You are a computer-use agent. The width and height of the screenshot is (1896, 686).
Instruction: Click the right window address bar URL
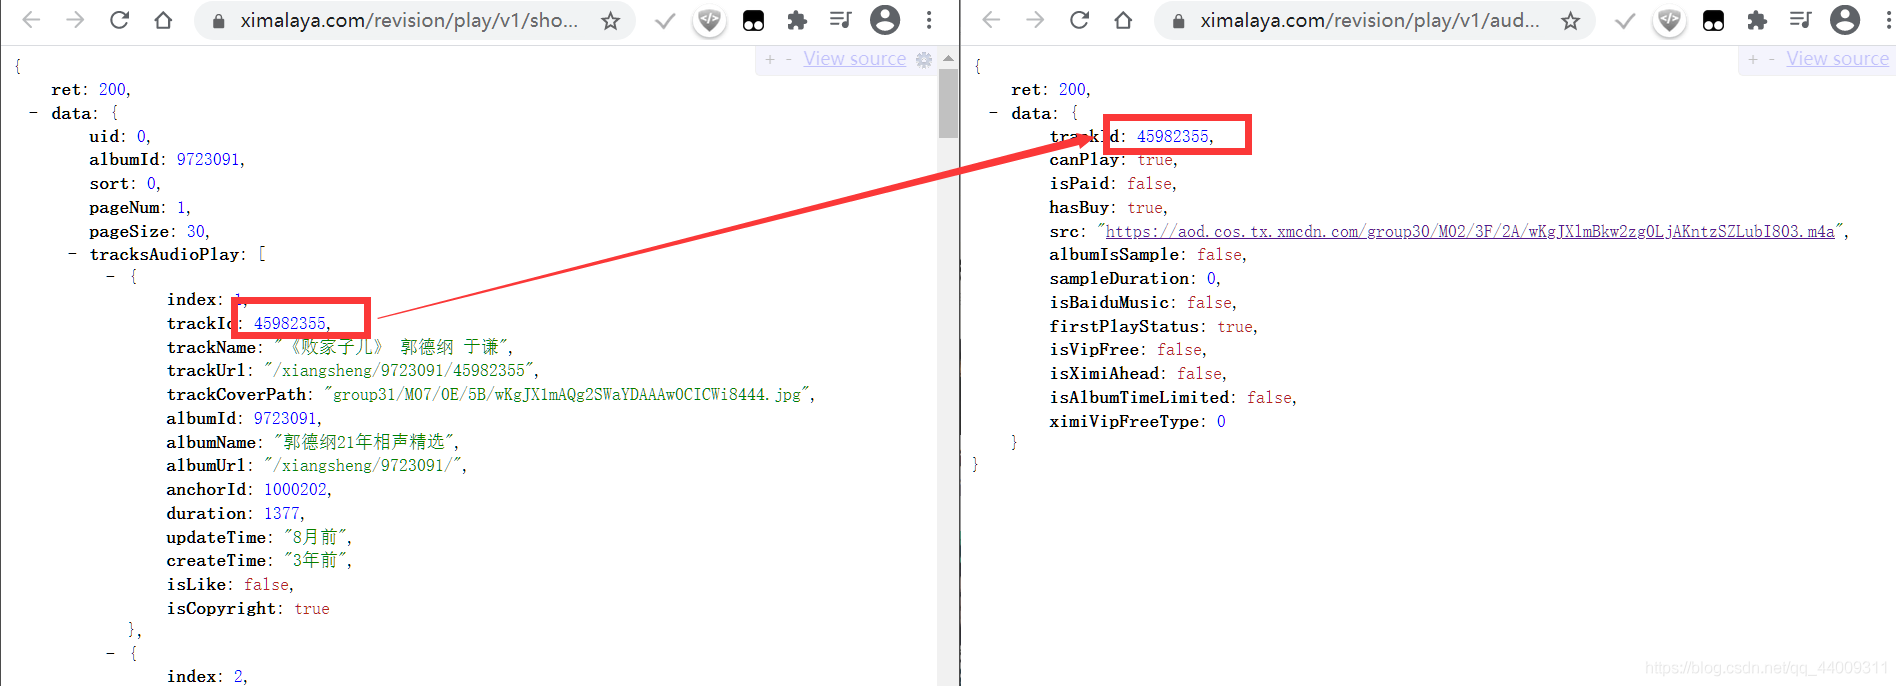click(1370, 20)
